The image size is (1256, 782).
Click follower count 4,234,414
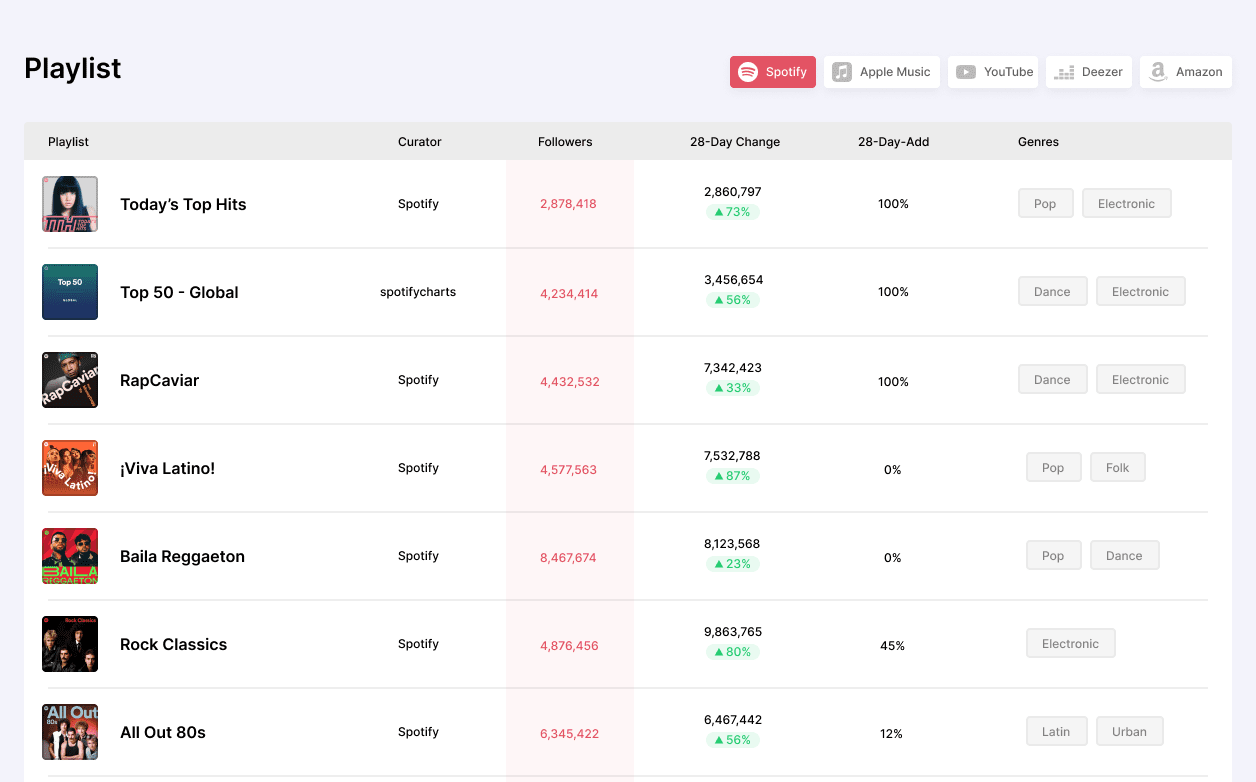569,294
